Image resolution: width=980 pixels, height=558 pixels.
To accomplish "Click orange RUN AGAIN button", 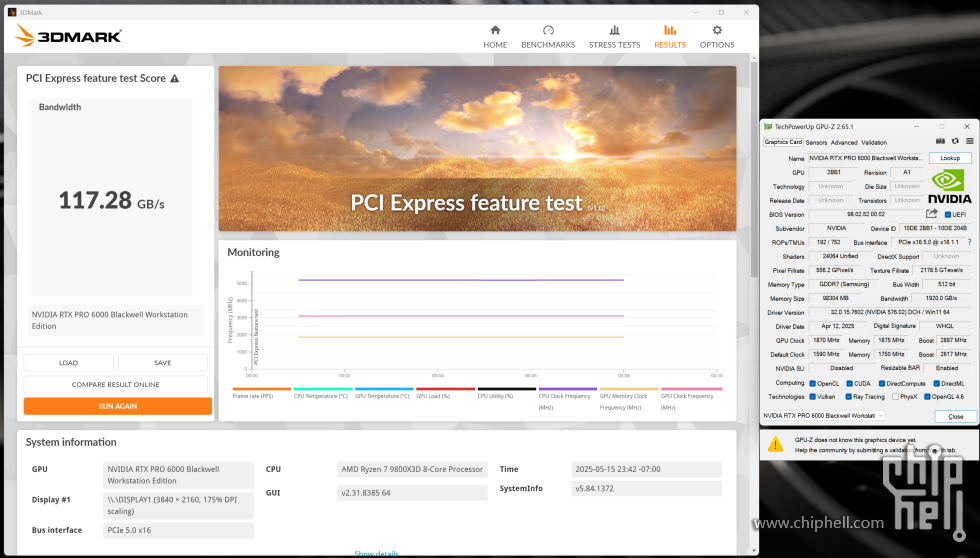I will coord(118,406).
